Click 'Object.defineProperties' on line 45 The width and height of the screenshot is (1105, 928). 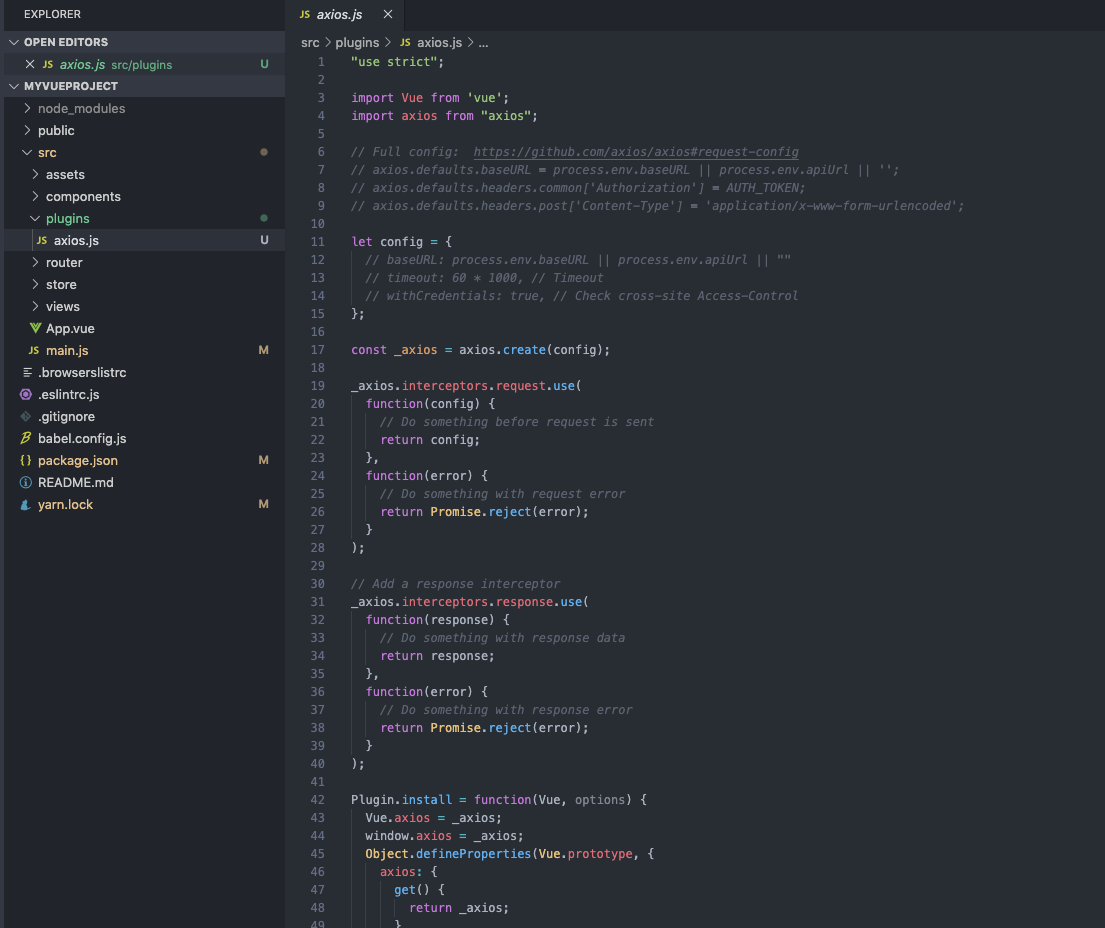448,854
